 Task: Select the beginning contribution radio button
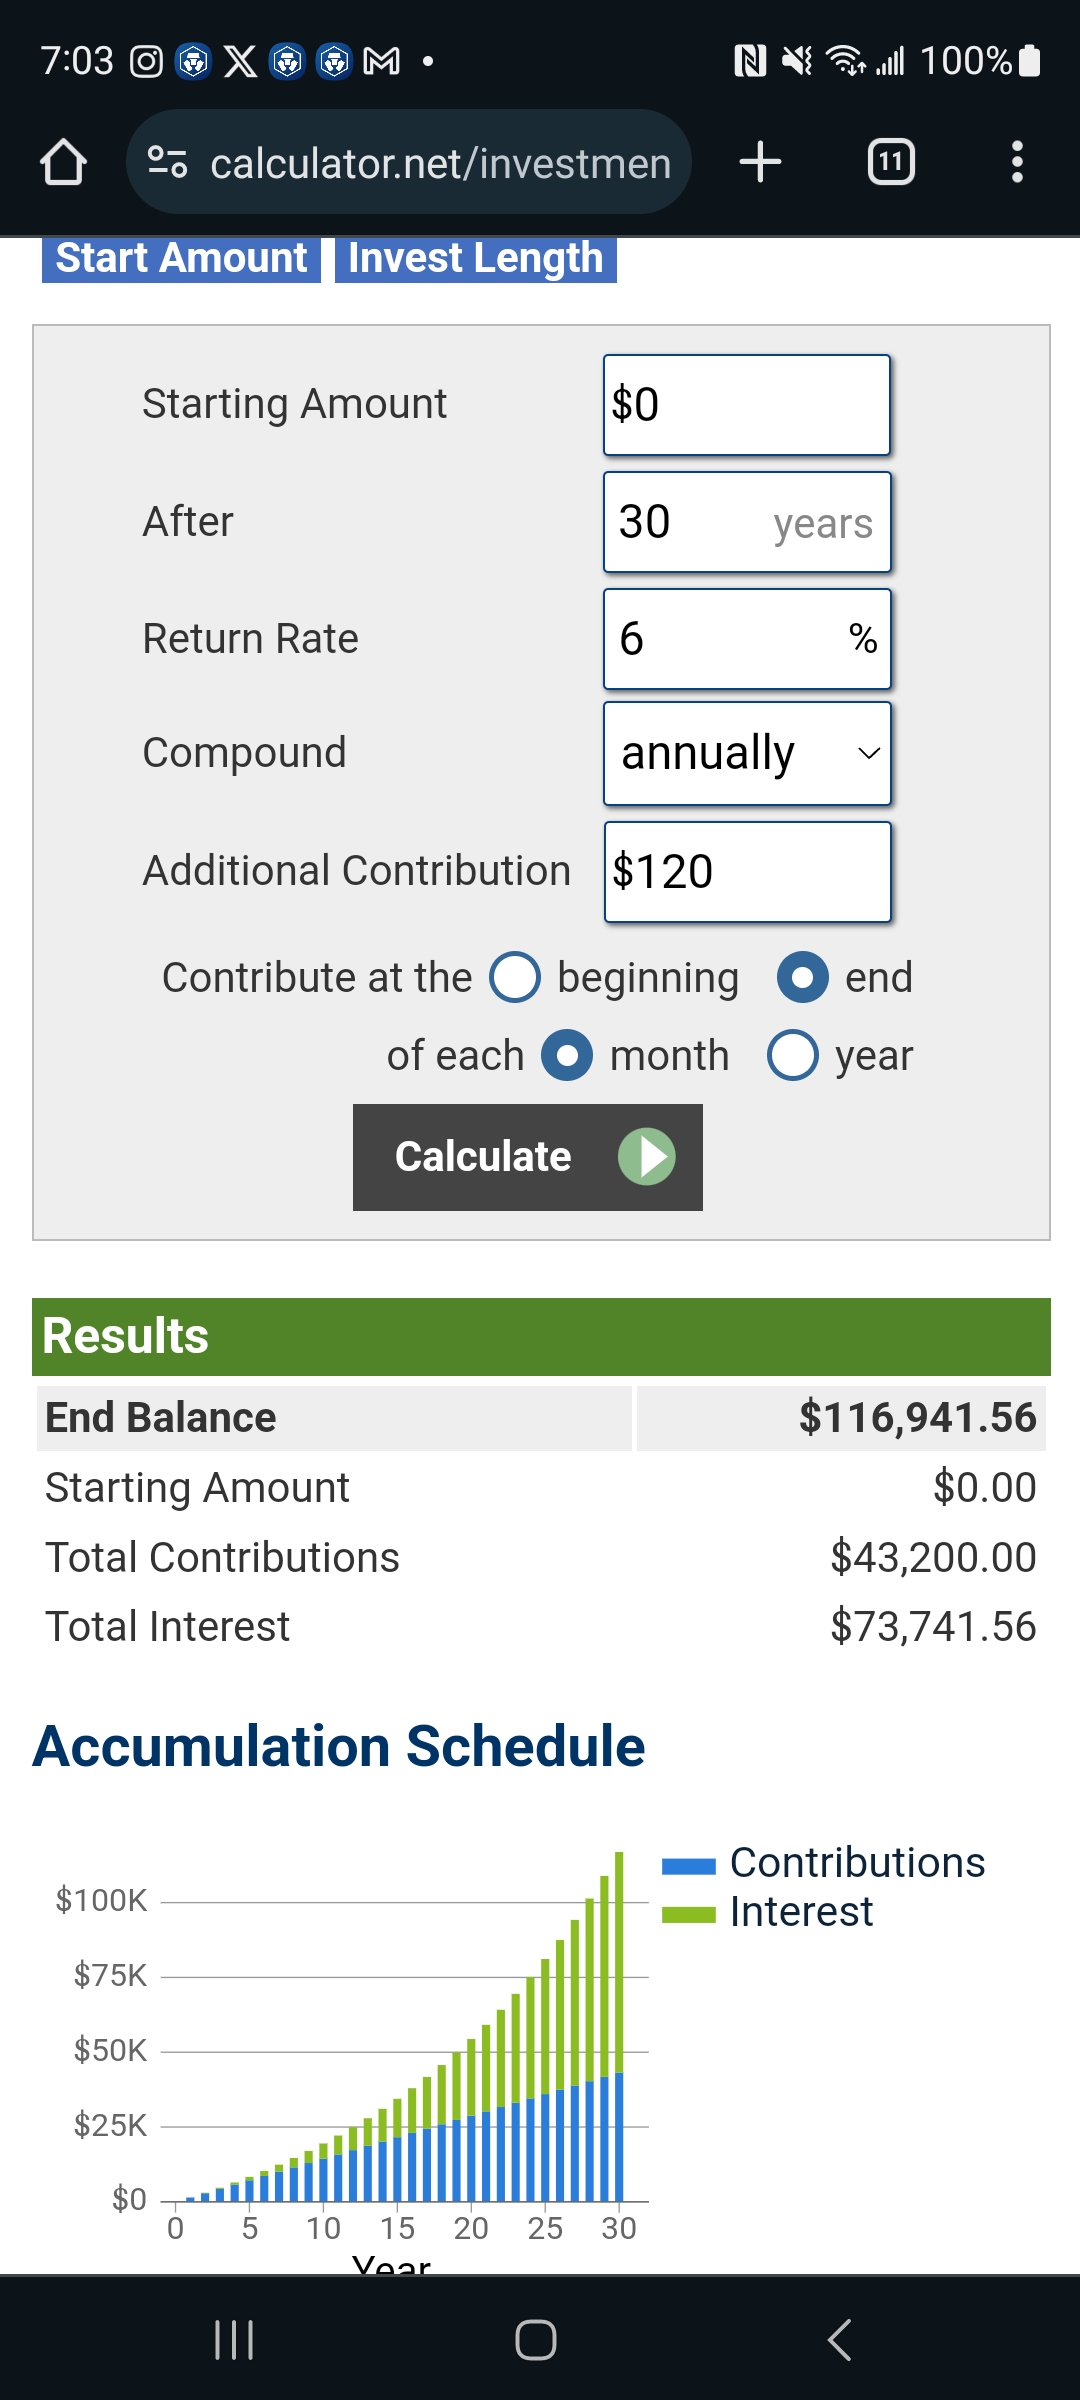tap(515, 977)
